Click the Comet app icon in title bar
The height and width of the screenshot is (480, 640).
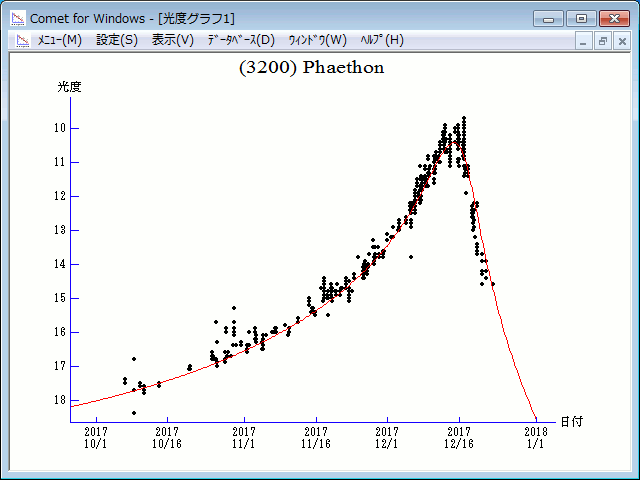(17, 18)
